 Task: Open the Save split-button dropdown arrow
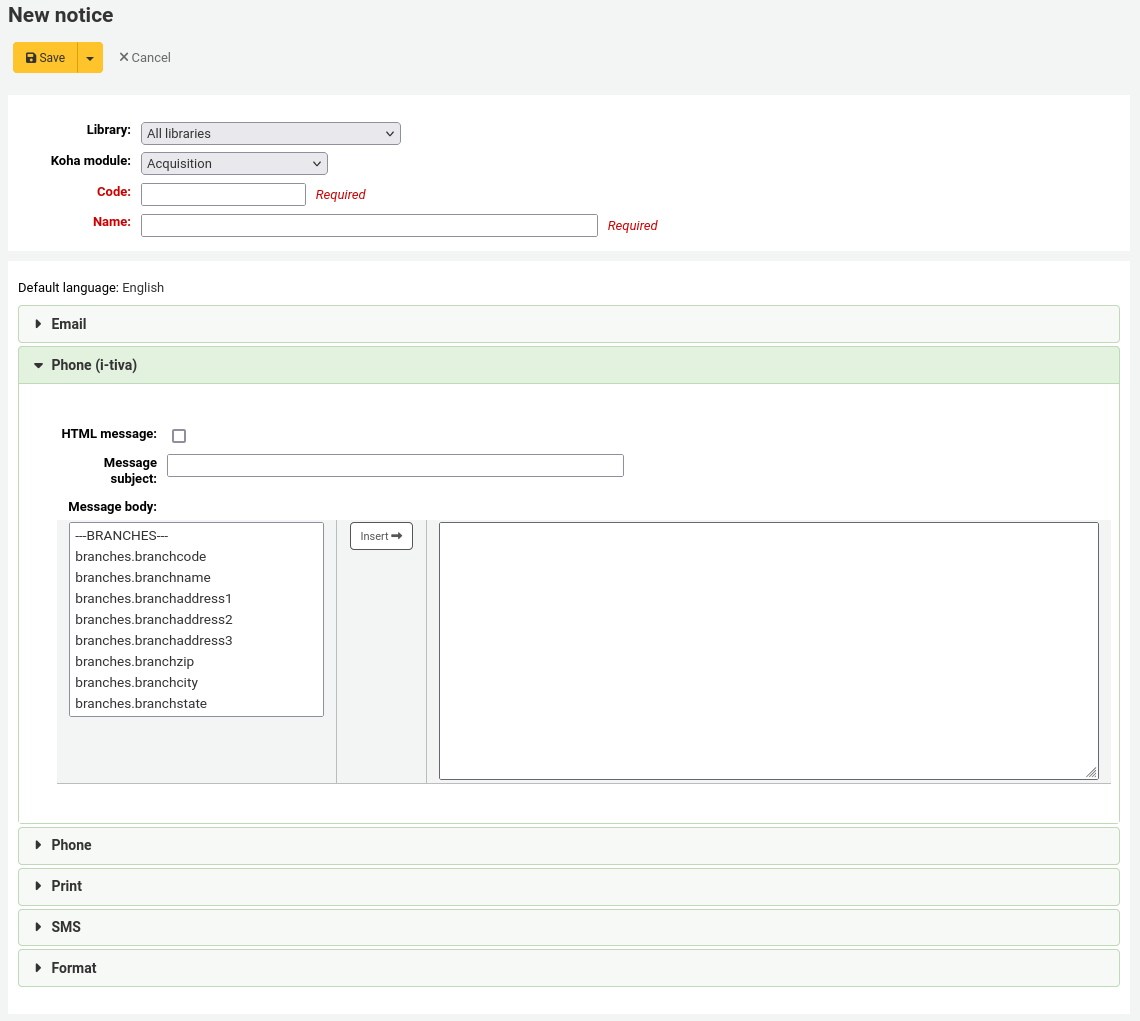(x=89, y=57)
